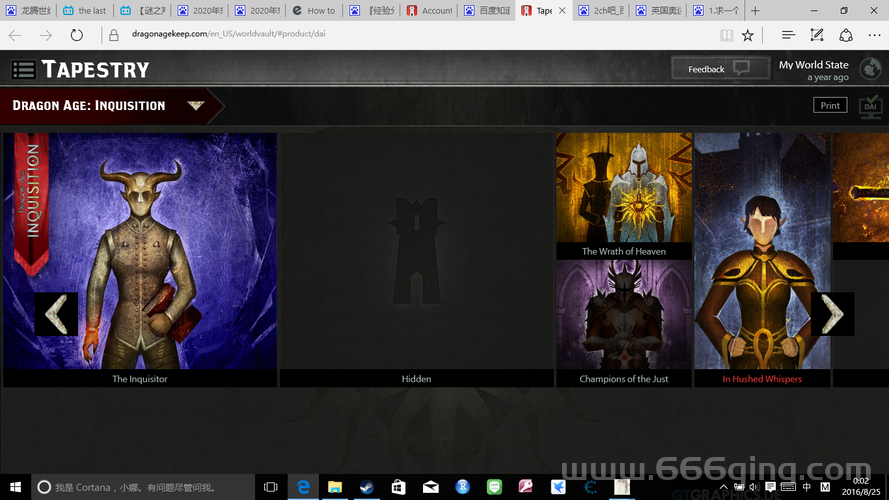The width and height of the screenshot is (889, 500).
Task: Open Windows Start menu
Action: tap(15, 487)
